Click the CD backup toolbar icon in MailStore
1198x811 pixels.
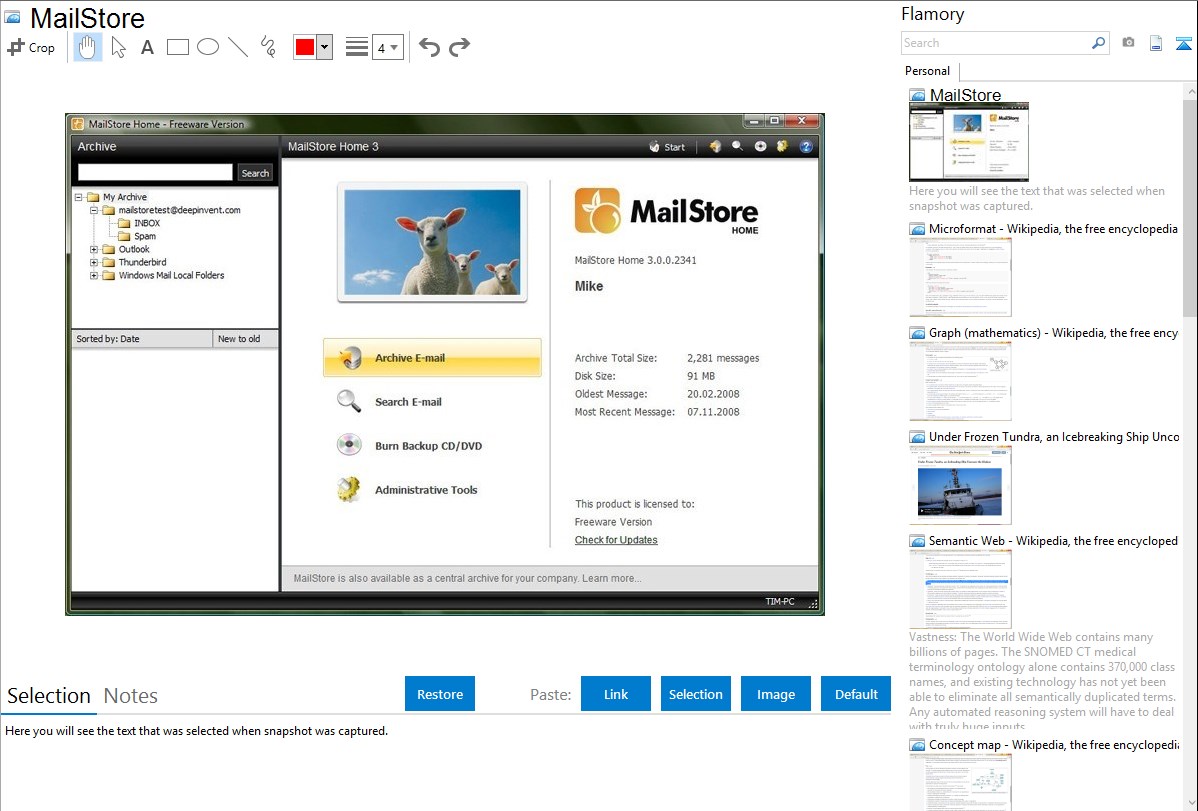pos(760,146)
